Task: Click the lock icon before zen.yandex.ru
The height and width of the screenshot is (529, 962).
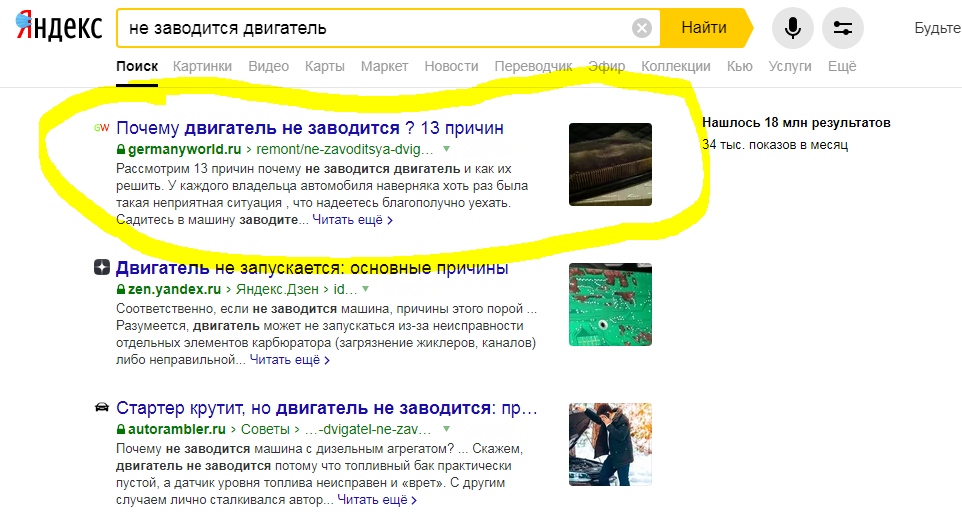Action: pos(121,289)
